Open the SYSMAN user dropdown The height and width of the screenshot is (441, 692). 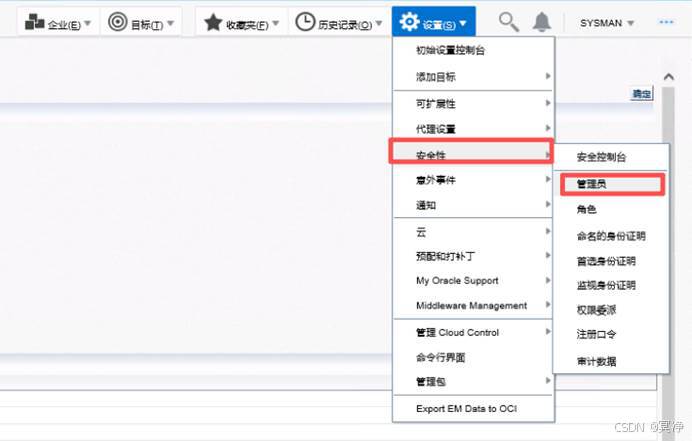pyautogui.click(x=607, y=23)
